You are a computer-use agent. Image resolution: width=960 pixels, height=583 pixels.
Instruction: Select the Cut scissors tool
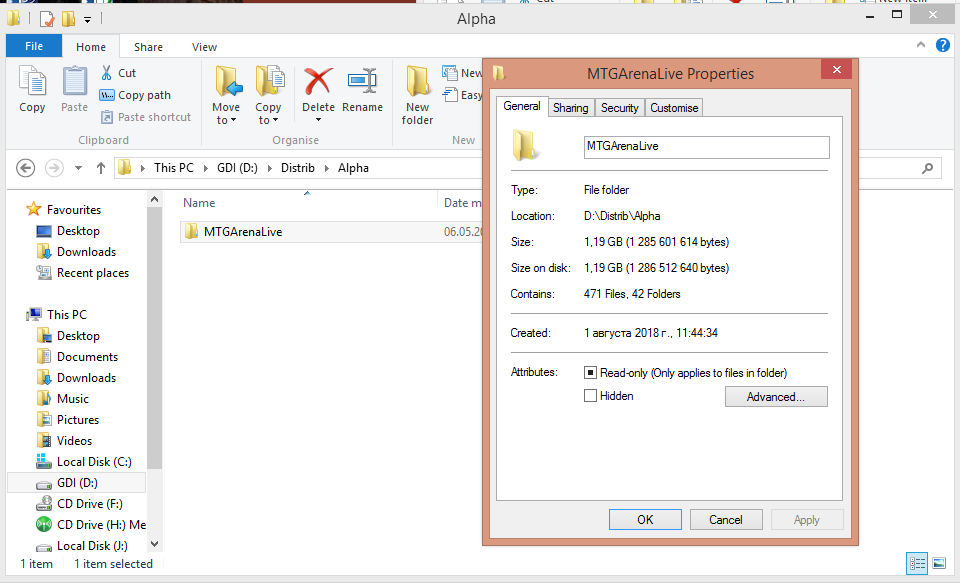[x=108, y=73]
